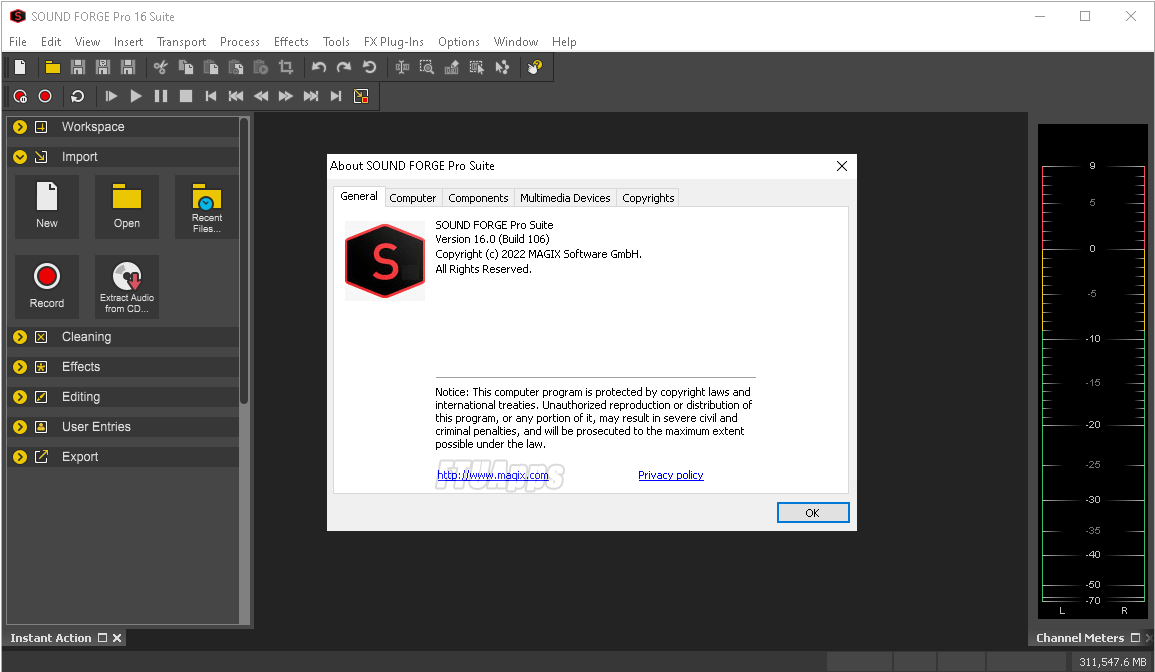The width and height of the screenshot is (1155, 672).
Task: Switch to the Components tab
Action: click(478, 198)
